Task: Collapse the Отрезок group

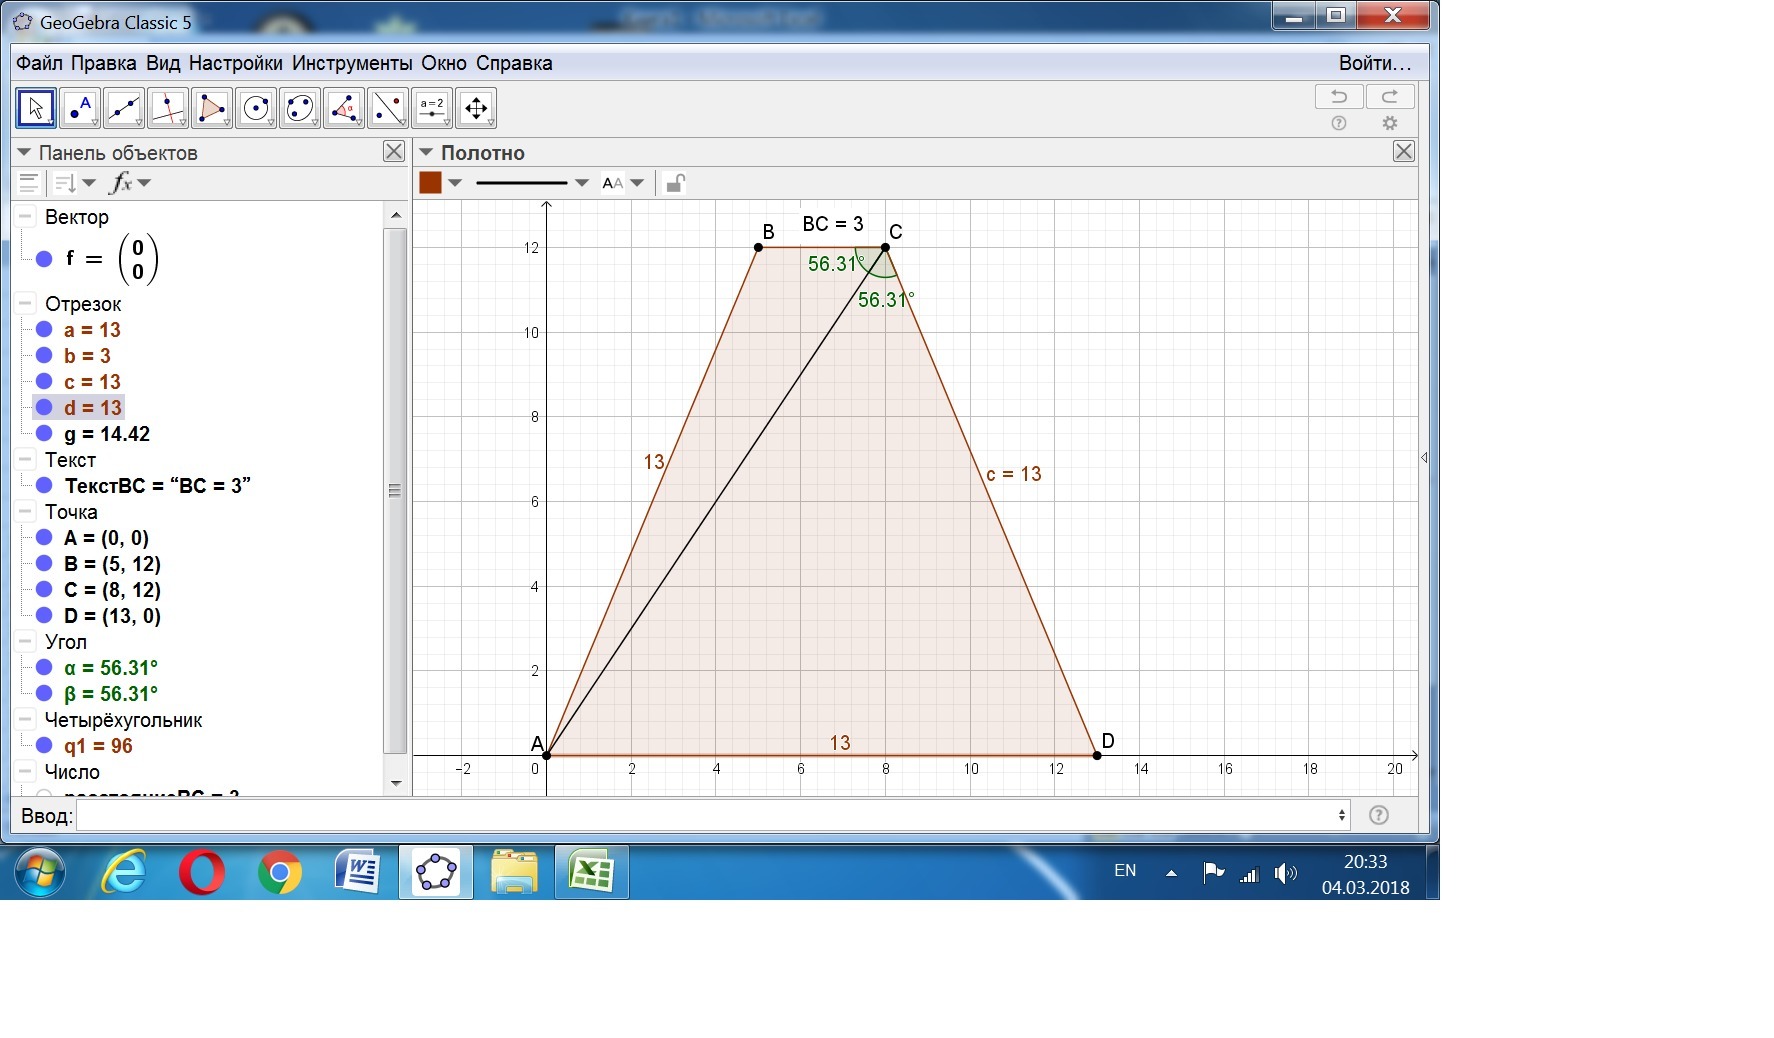Action: click(26, 304)
